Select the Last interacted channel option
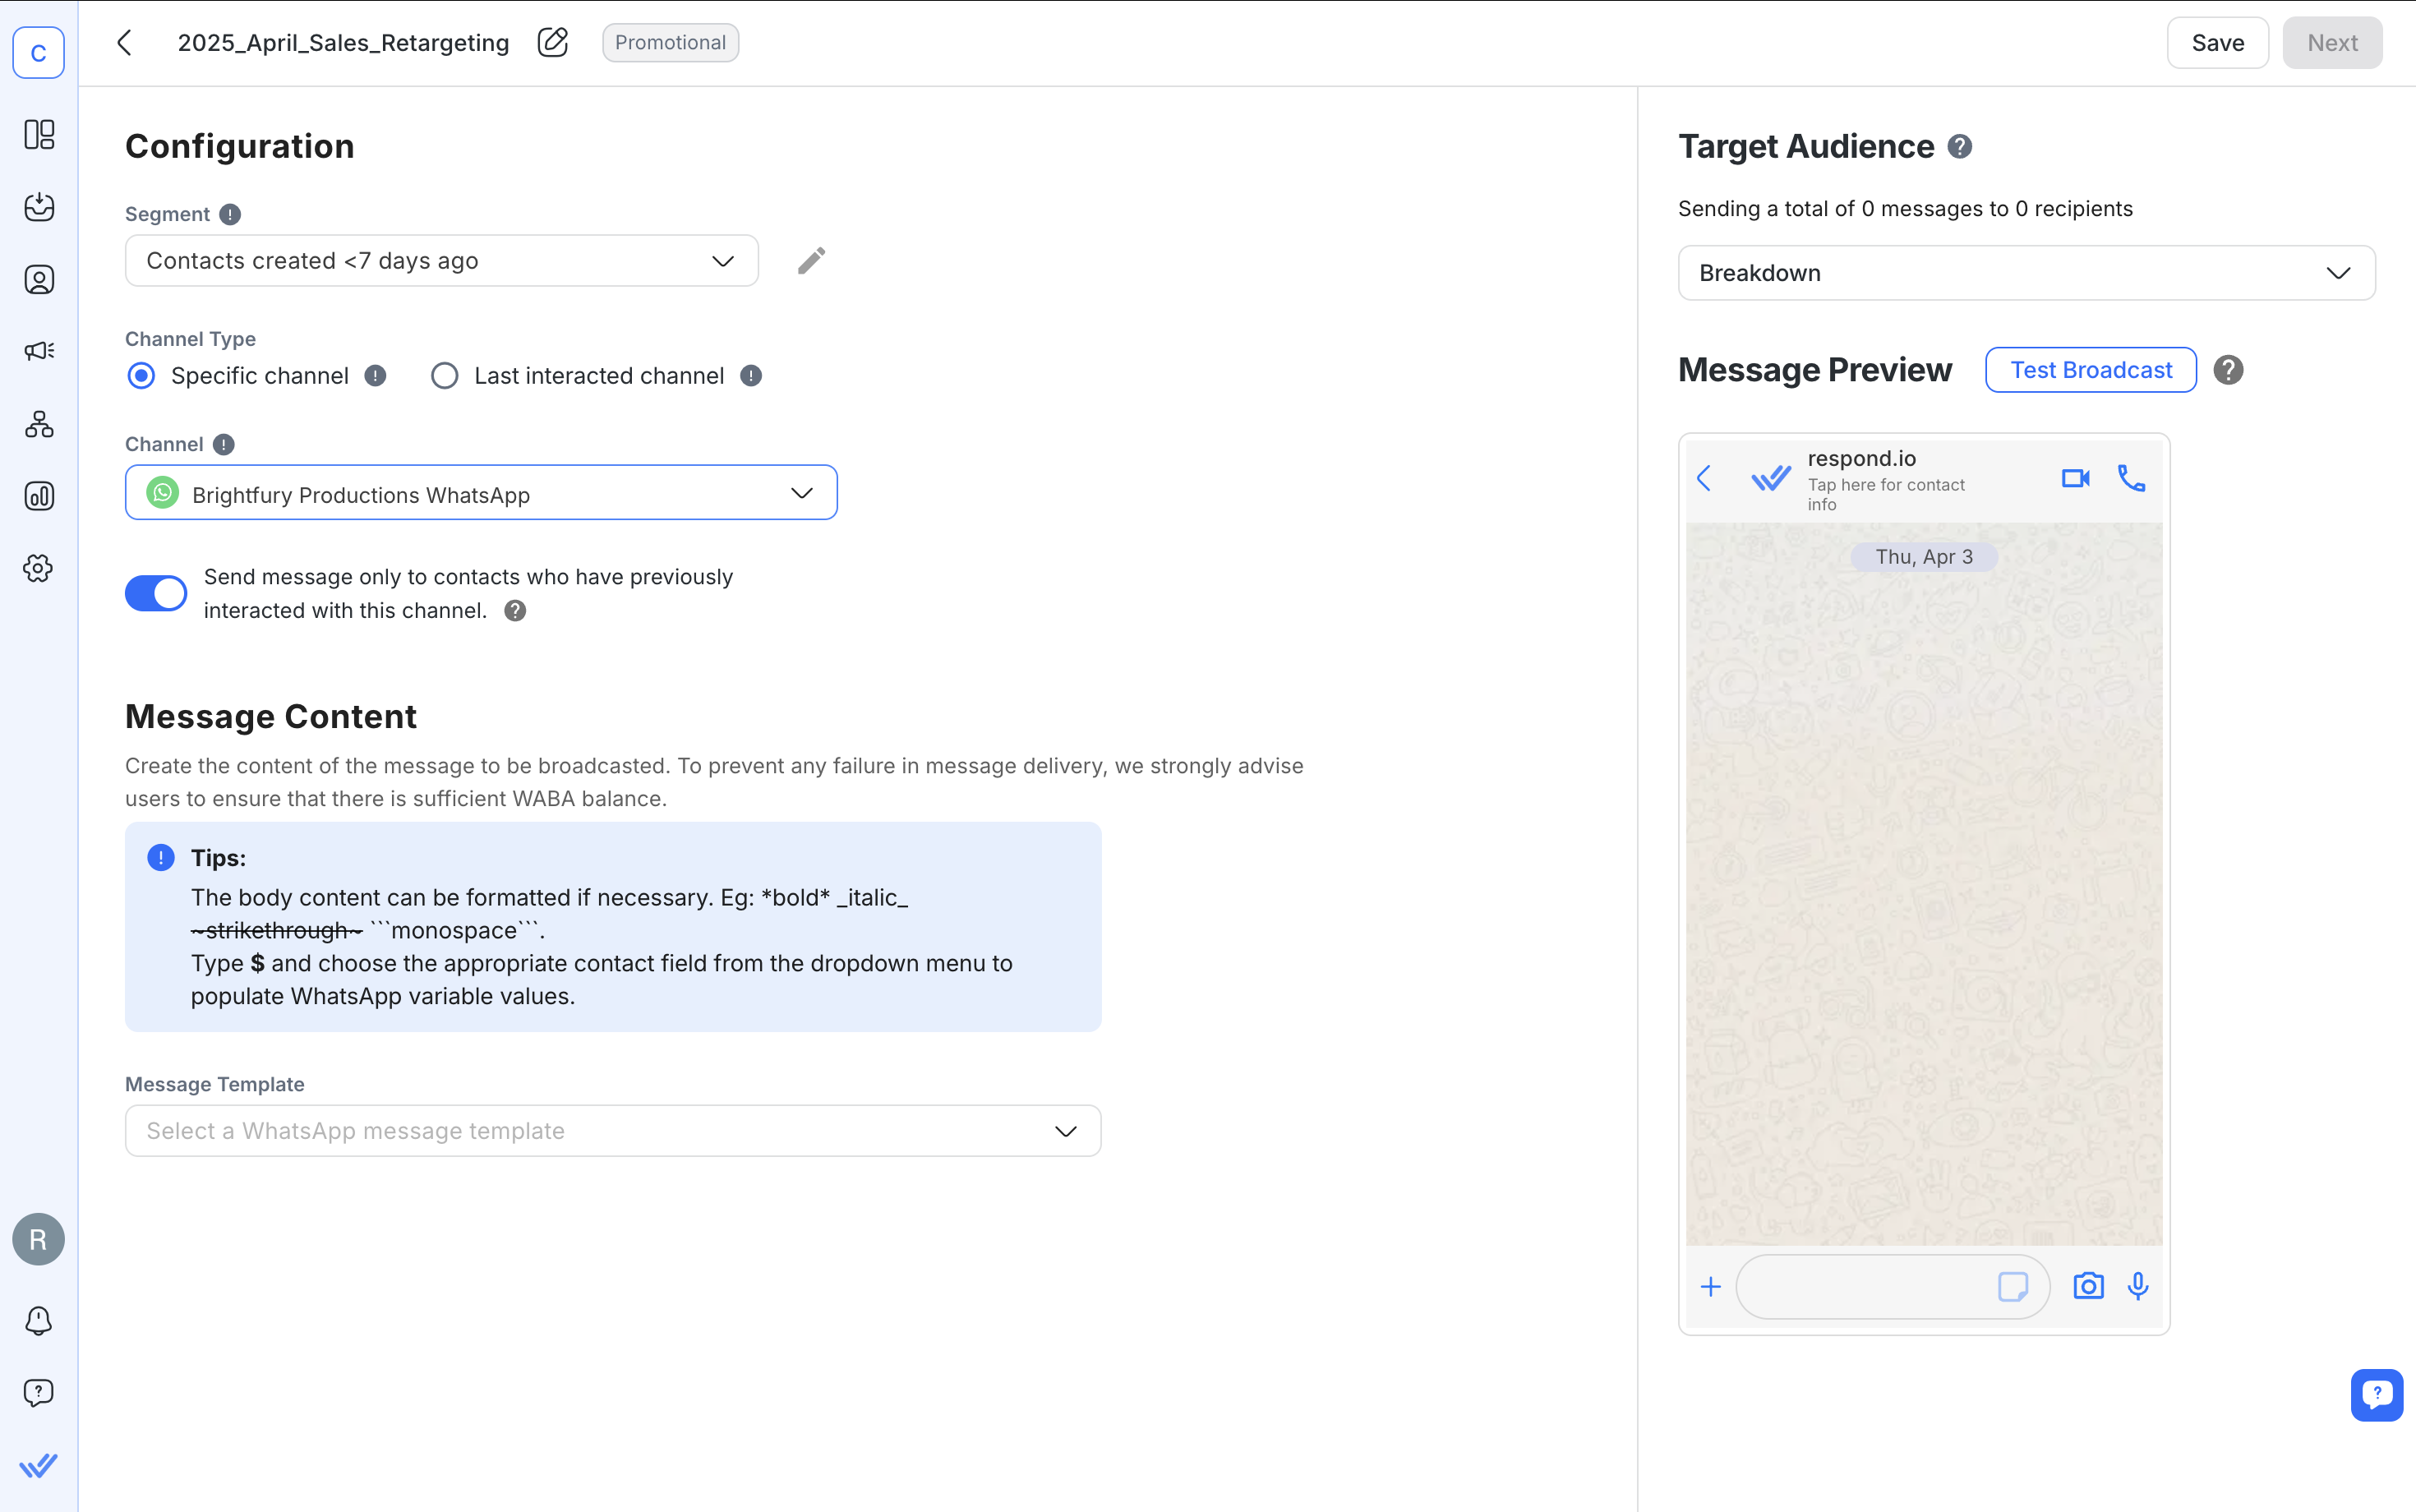 tap(445, 376)
